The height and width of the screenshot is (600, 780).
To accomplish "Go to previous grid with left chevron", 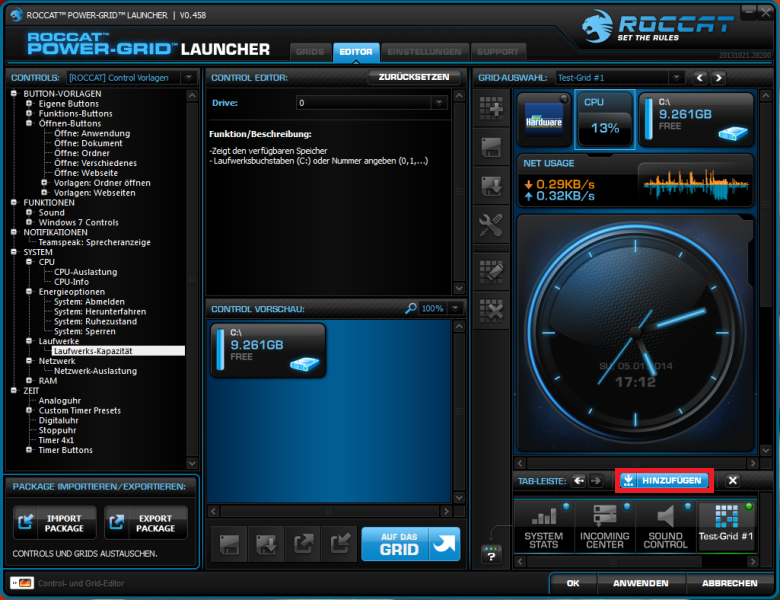I will click(x=700, y=78).
